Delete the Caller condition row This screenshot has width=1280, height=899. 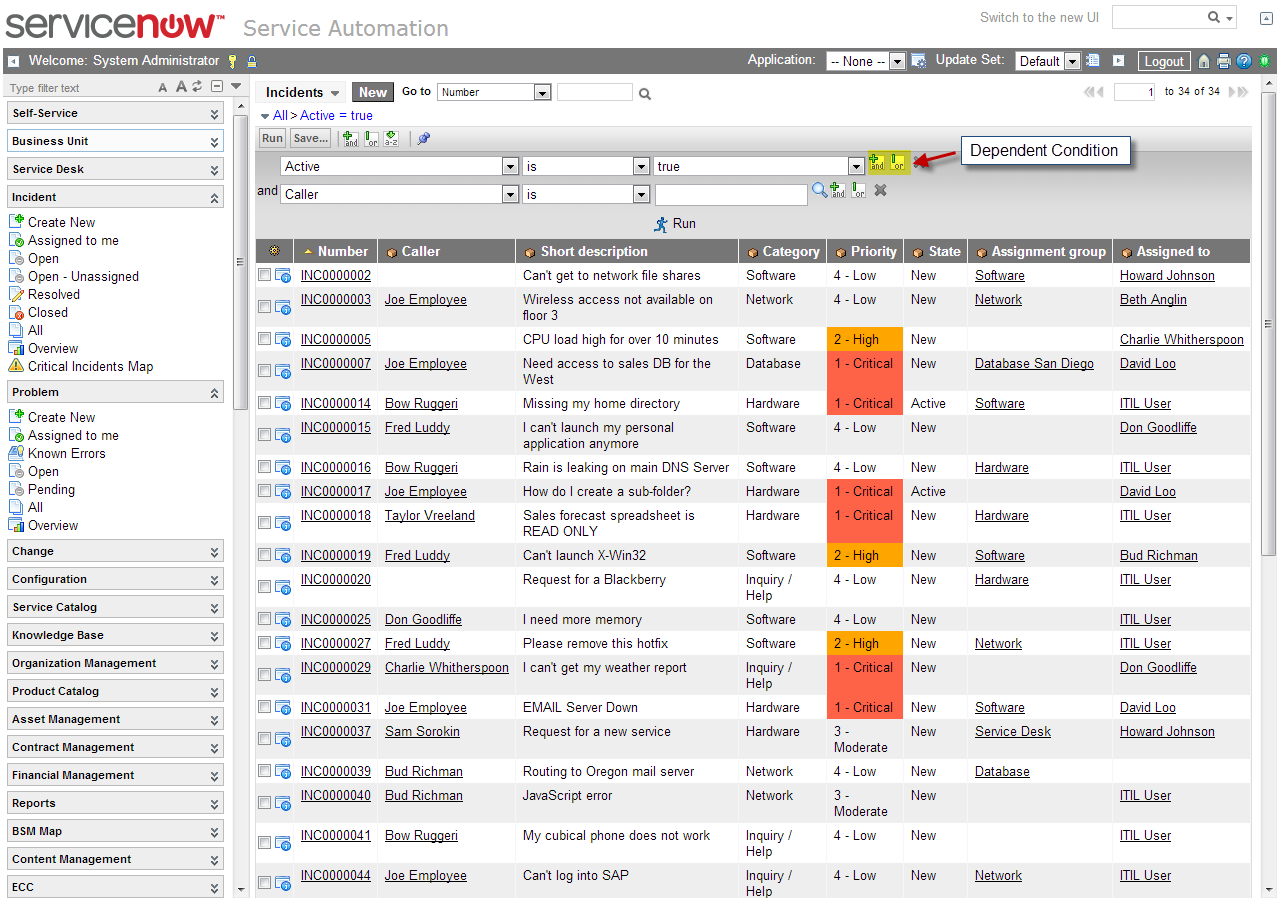point(880,190)
